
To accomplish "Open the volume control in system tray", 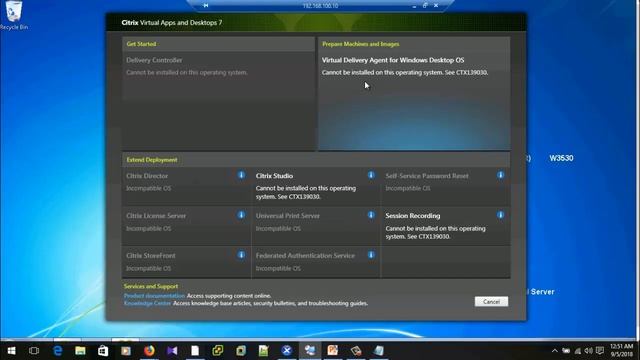I will [x=588, y=351].
